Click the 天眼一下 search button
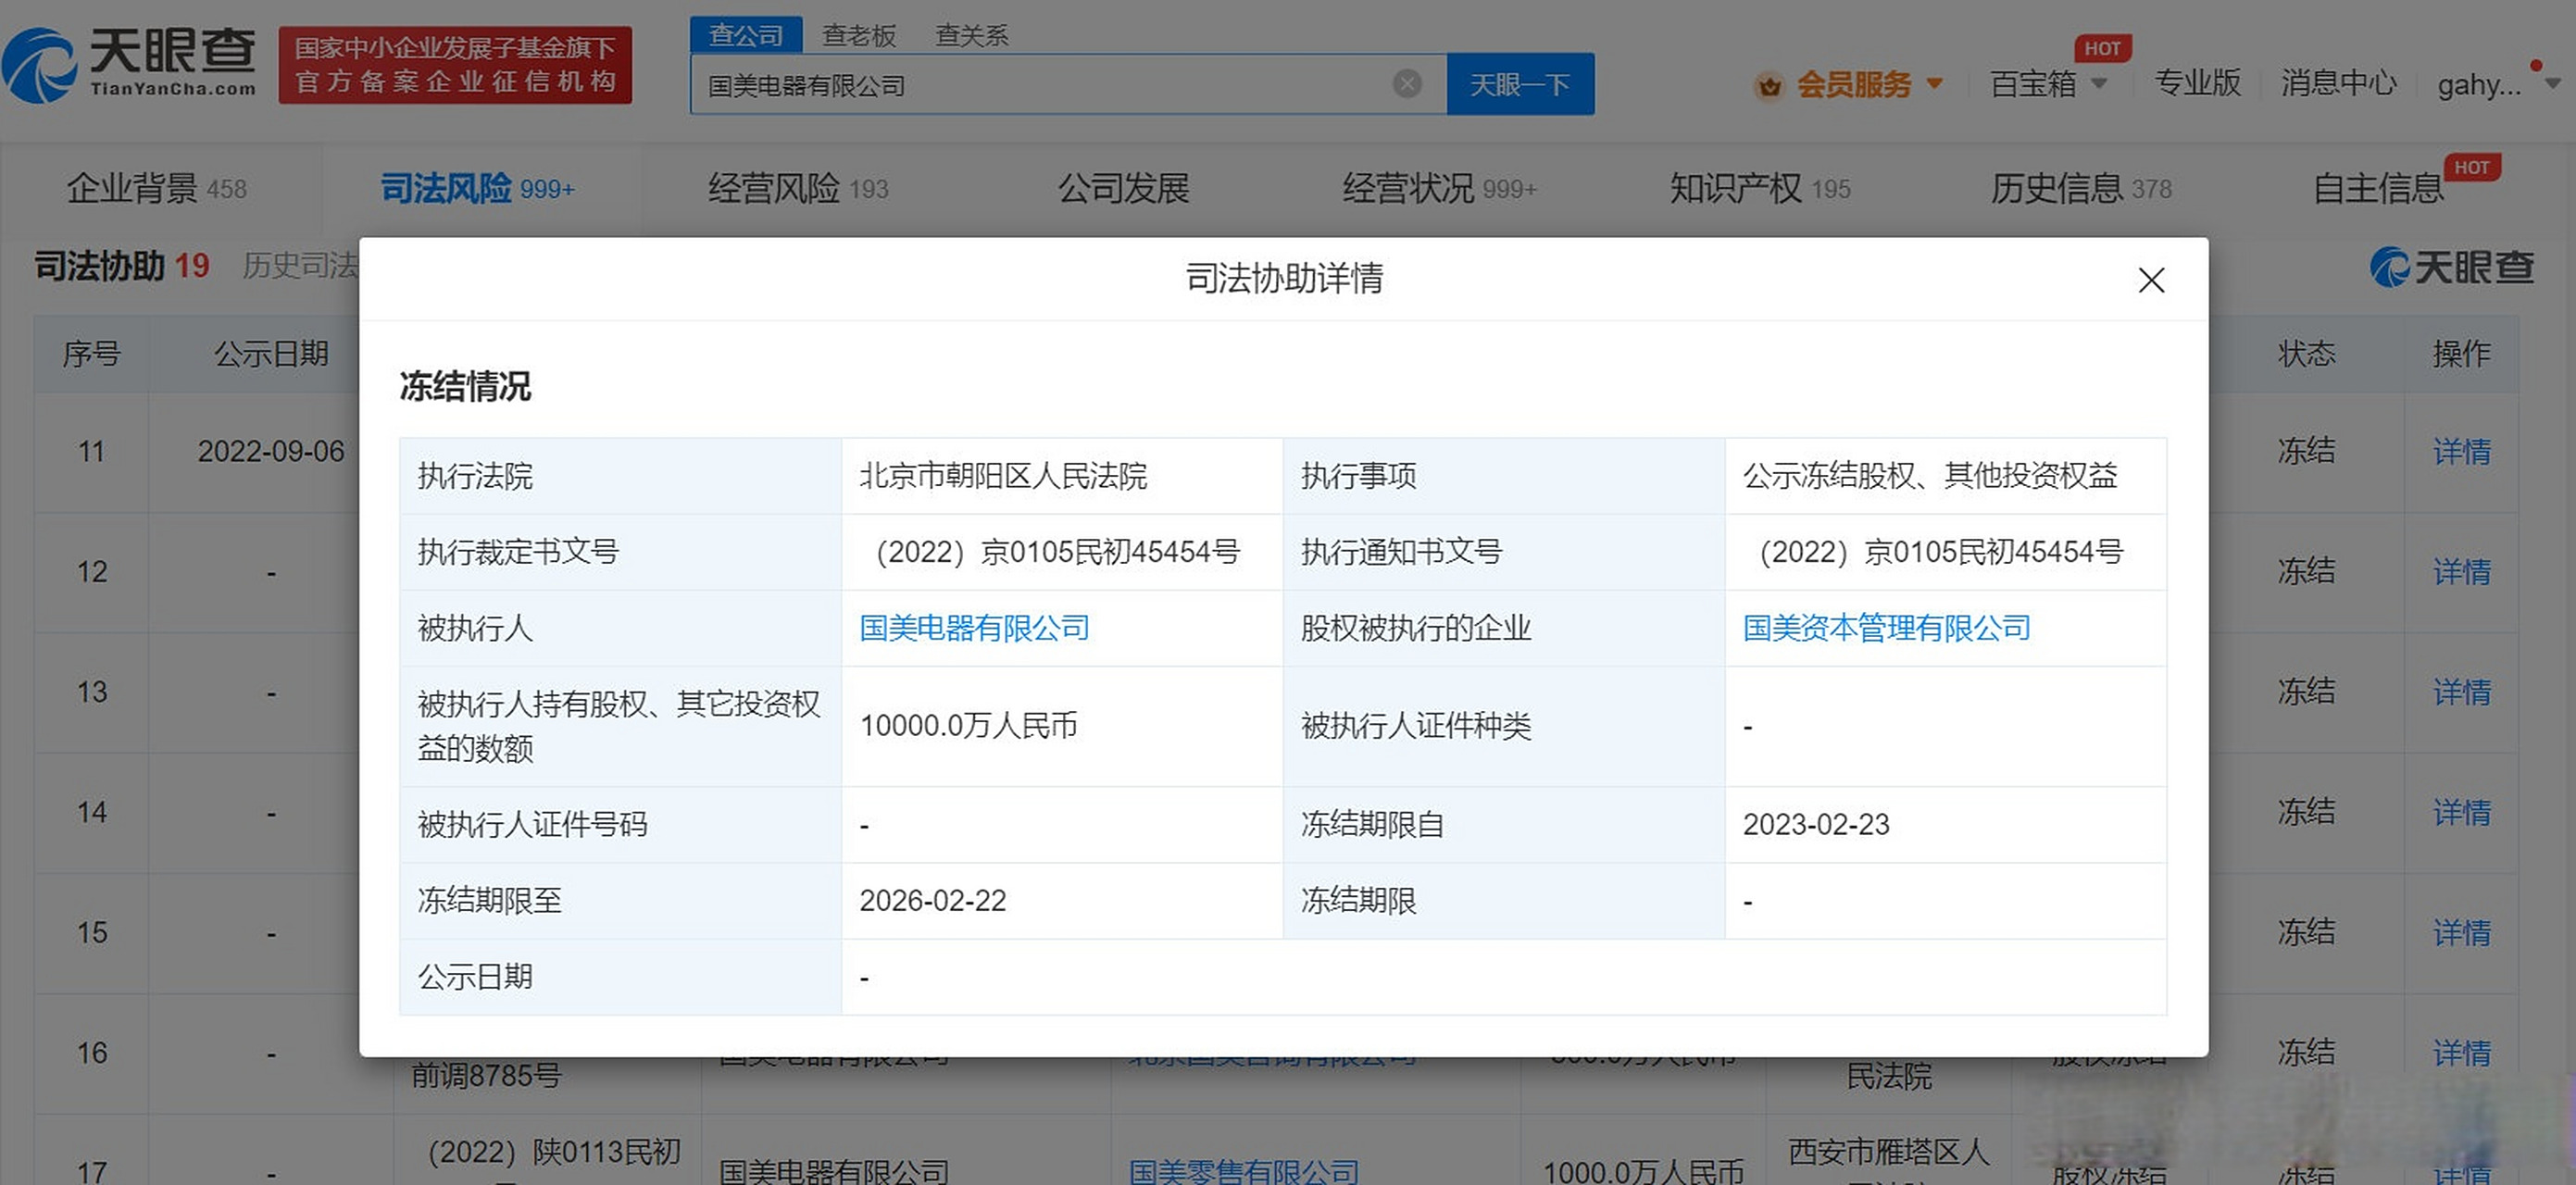The image size is (2576, 1185). coord(1520,84)
